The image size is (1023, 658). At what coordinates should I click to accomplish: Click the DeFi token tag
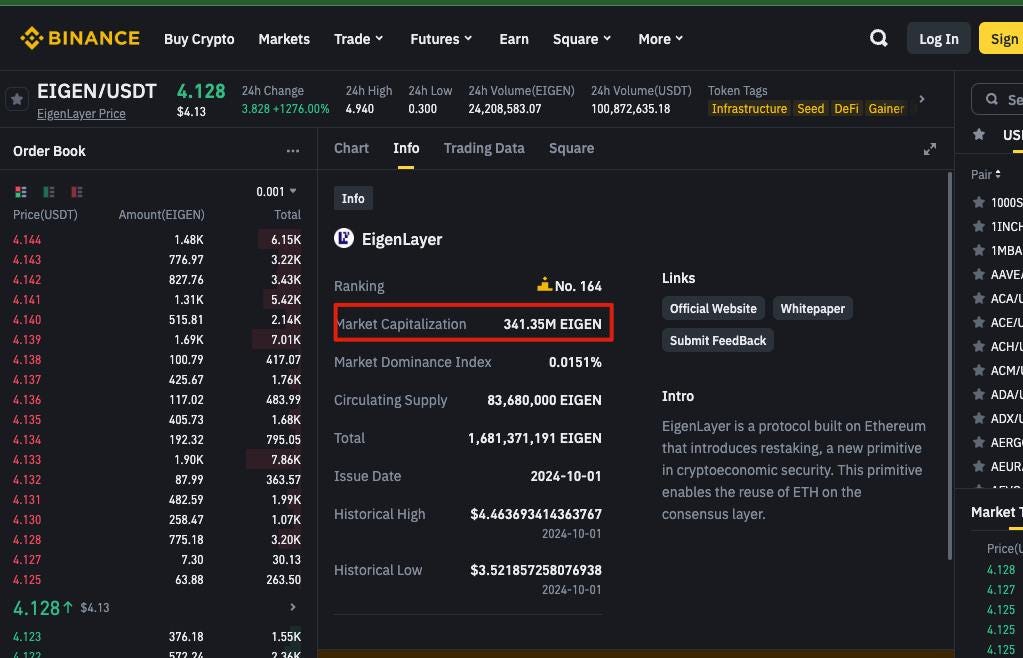pos(846,109)
